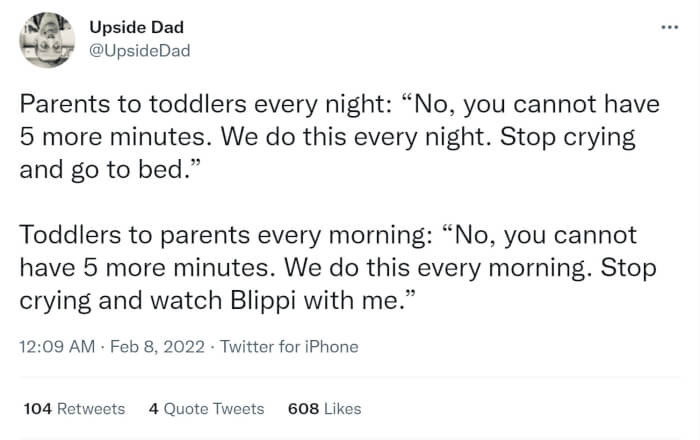Click the word "Retweets" label
The image size is (700, 440).
(90, 408)
